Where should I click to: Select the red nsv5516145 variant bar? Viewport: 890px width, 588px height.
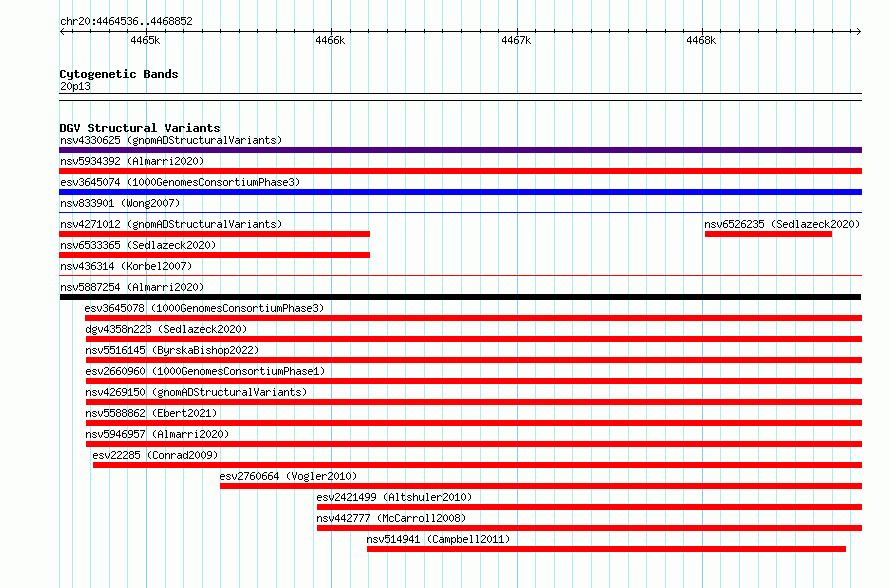(474, 360)
